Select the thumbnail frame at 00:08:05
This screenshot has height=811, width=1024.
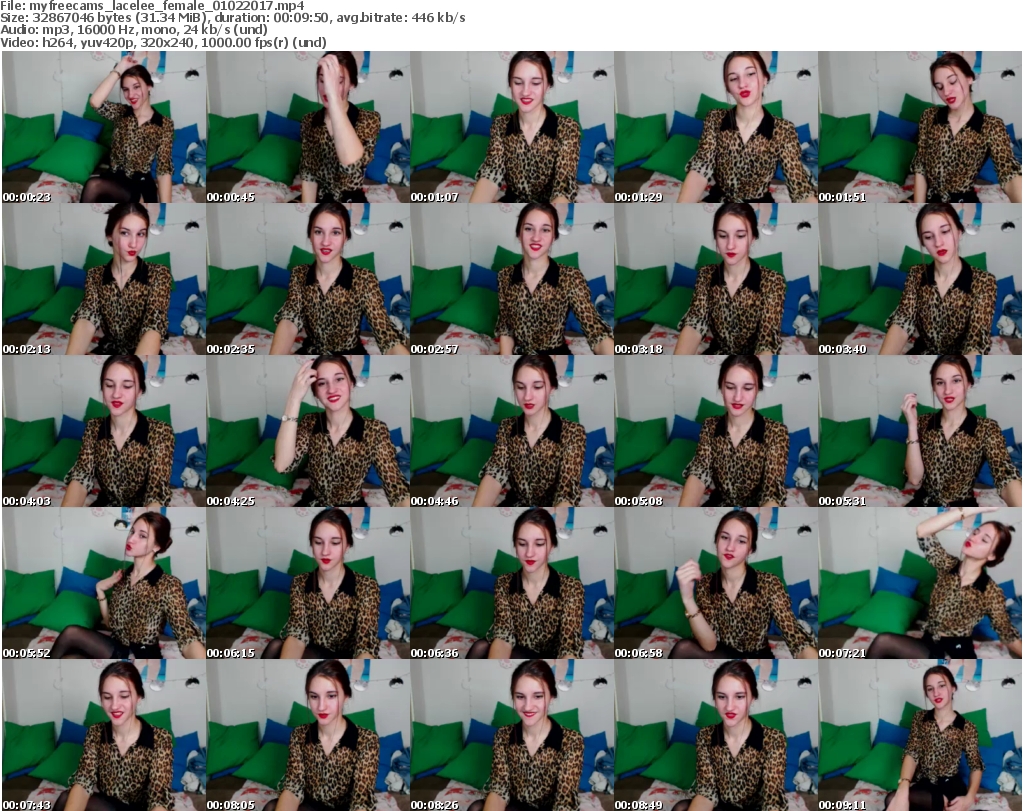tap(308, 735)
